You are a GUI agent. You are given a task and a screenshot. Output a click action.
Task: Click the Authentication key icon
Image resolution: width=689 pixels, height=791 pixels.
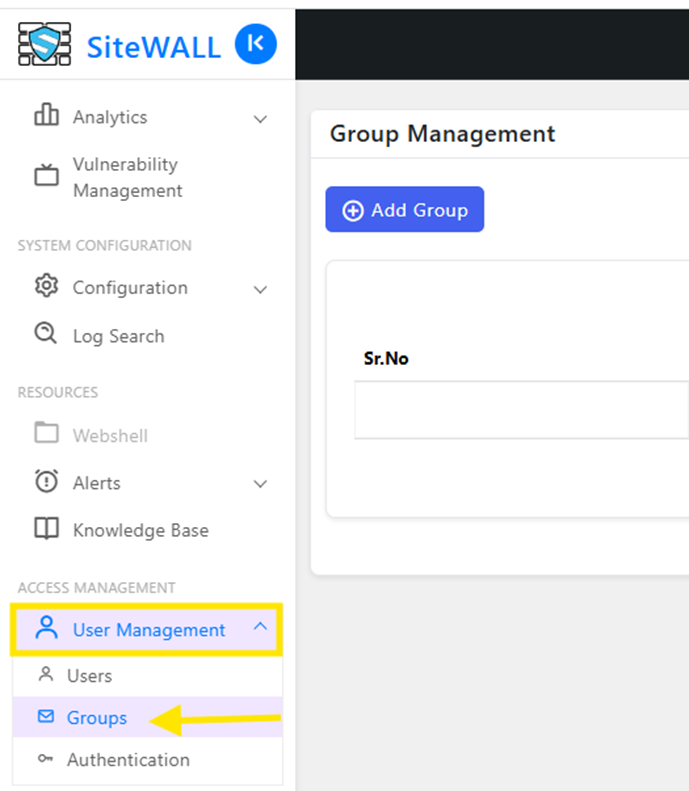click(45, 758)
